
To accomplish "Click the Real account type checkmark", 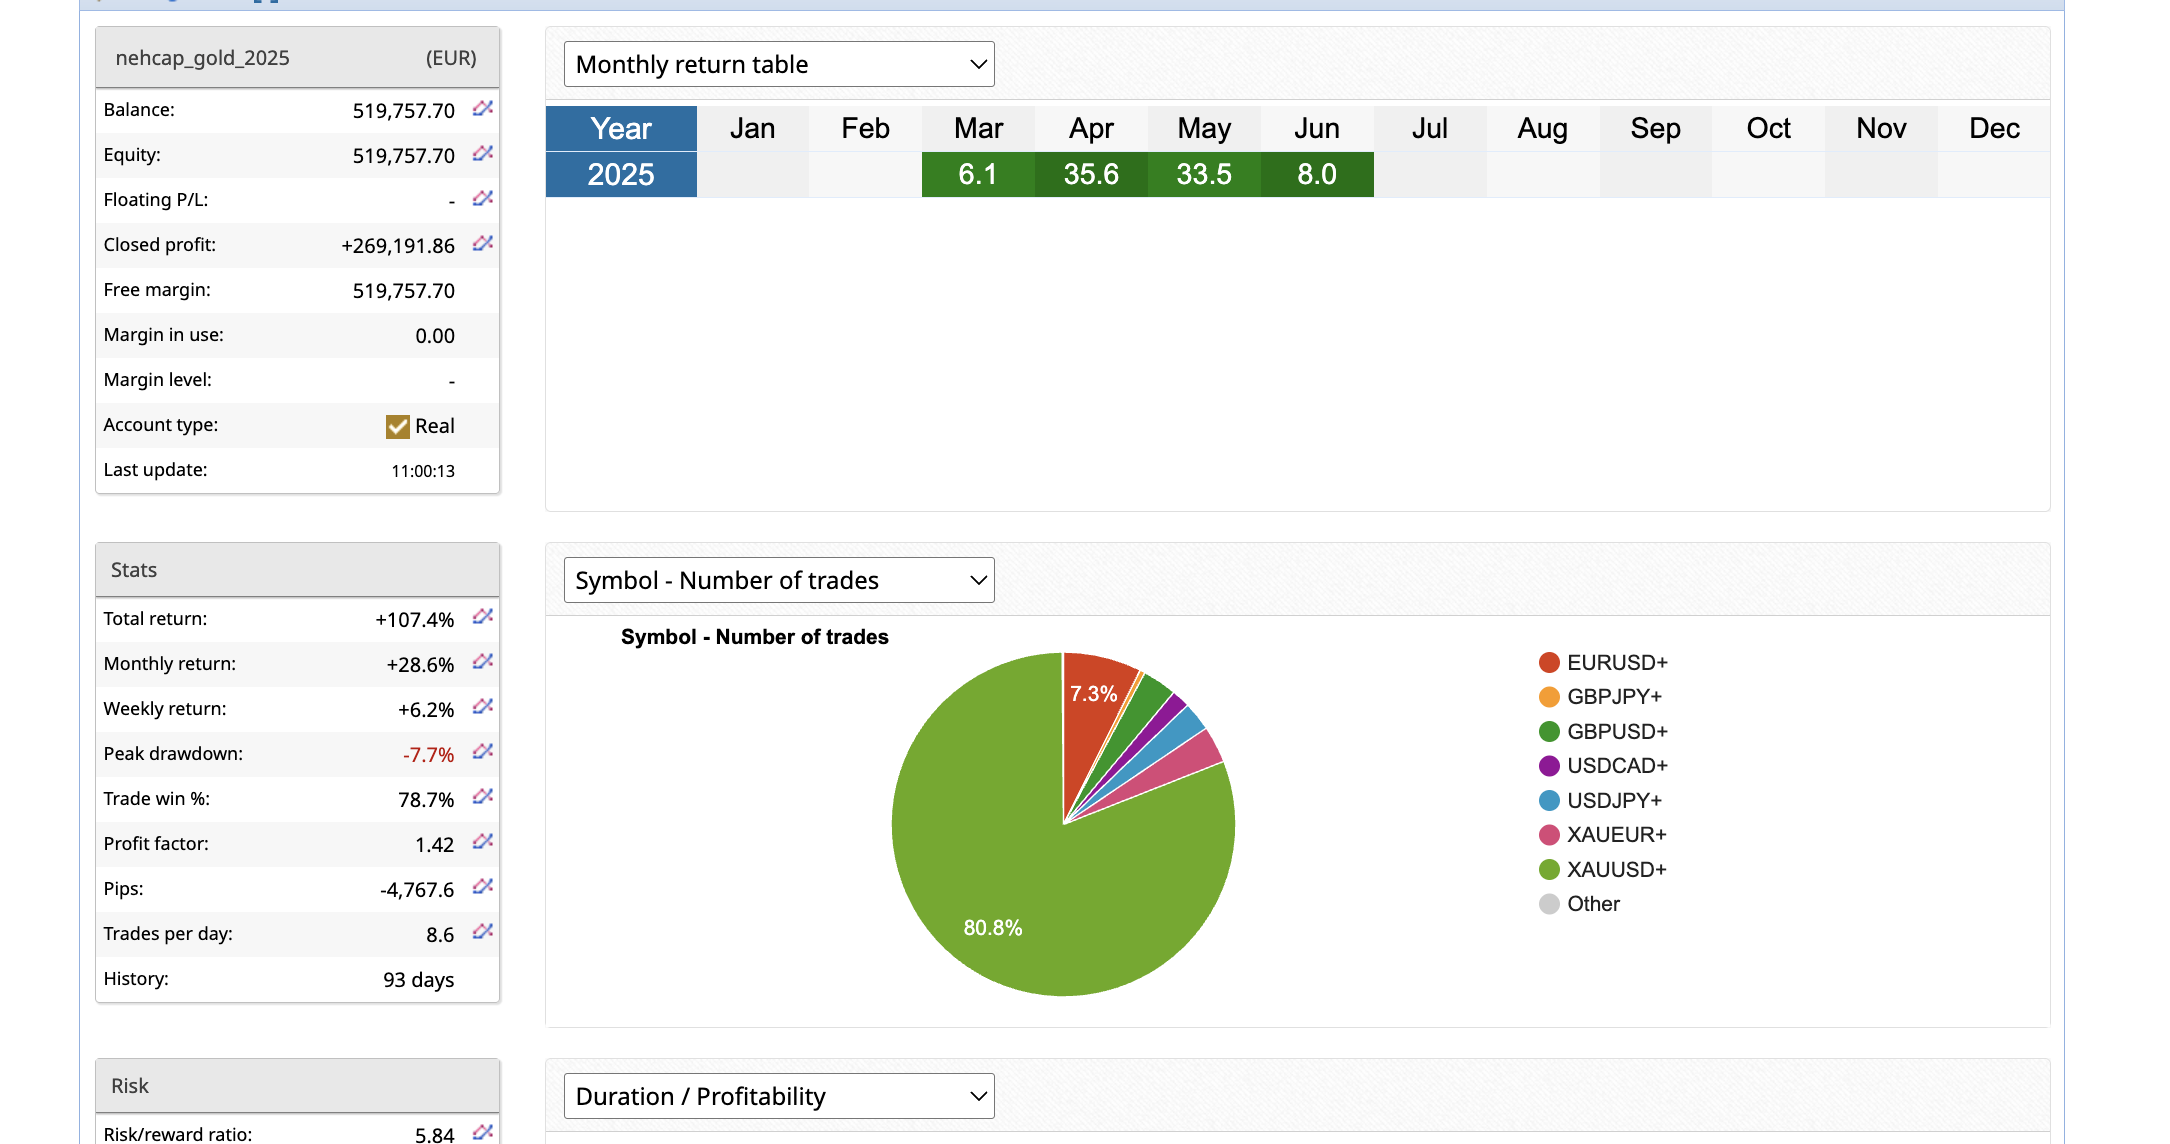I will tap(397, 427).
